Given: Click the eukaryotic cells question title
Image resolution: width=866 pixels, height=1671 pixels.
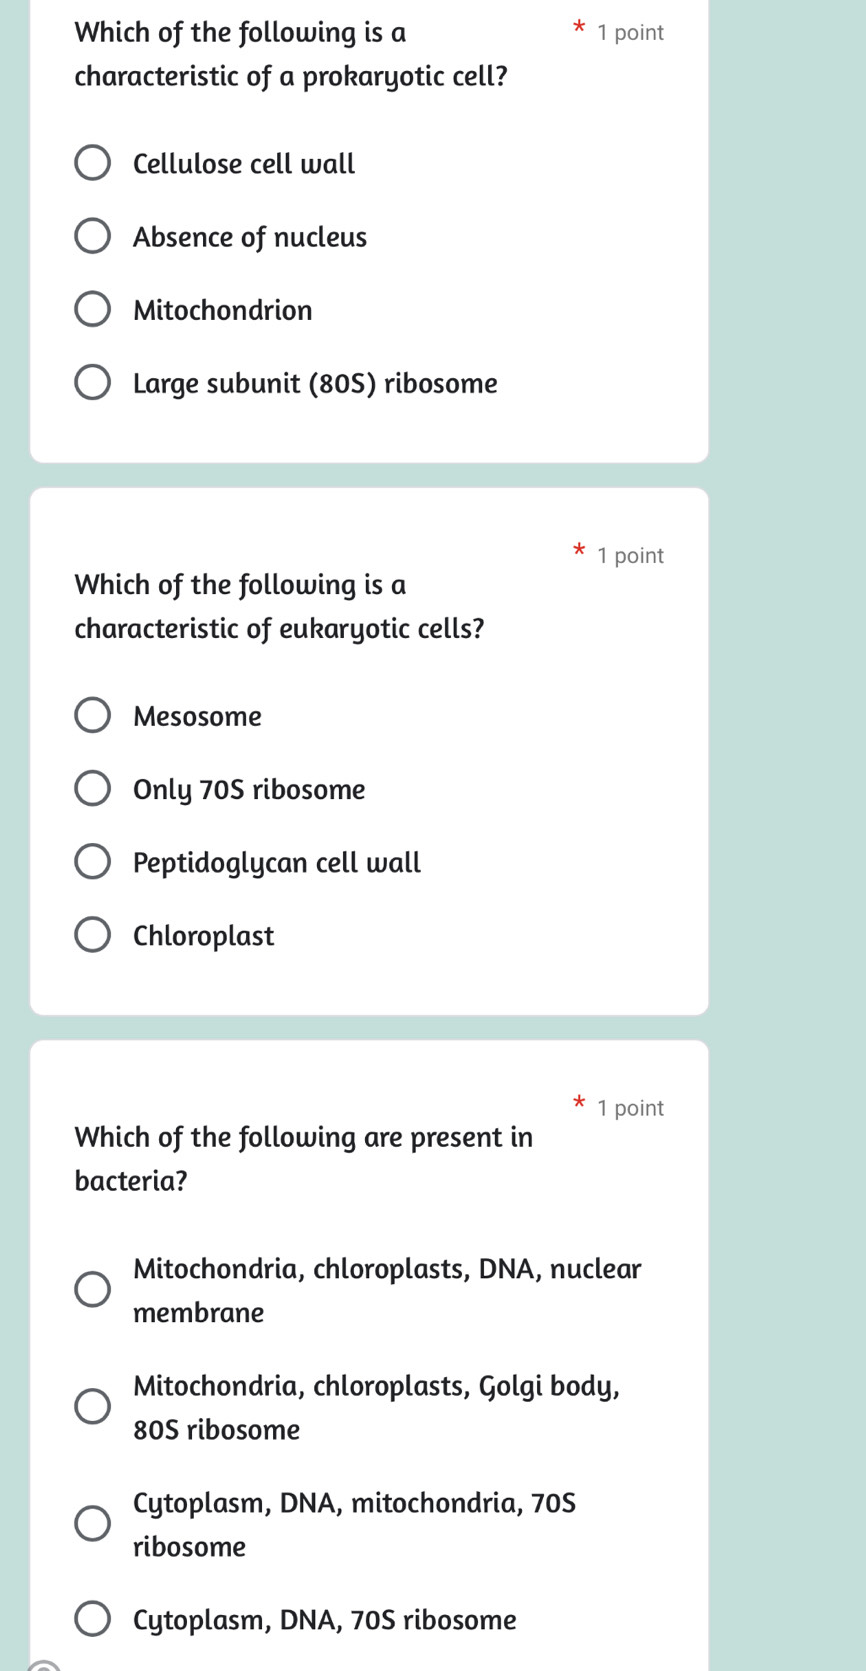Looking at the screenshot, I should (280, 605).
